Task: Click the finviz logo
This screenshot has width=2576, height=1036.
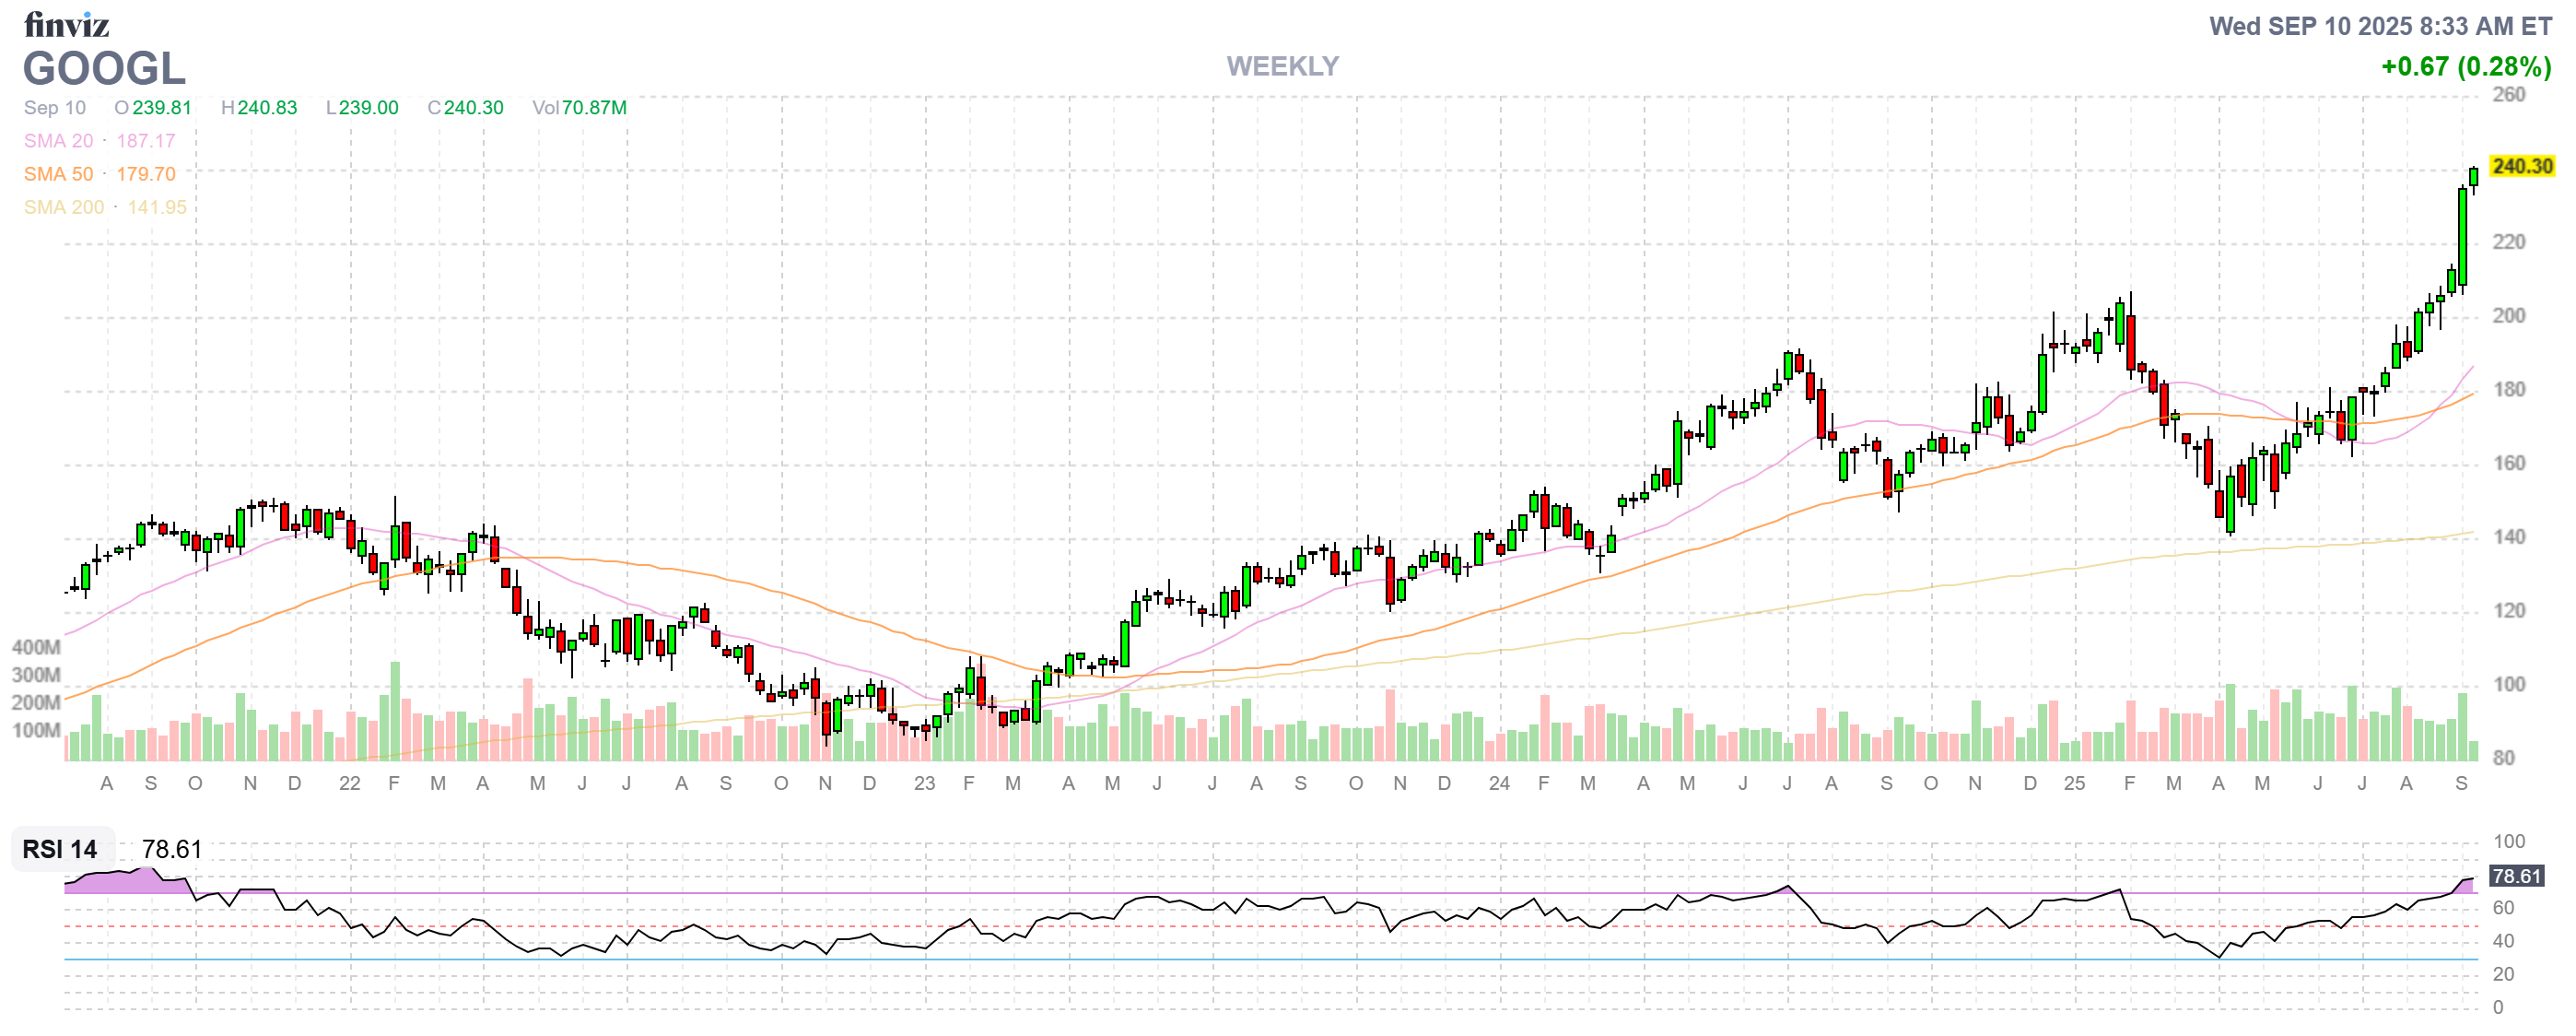Action: tap(66, 24)
